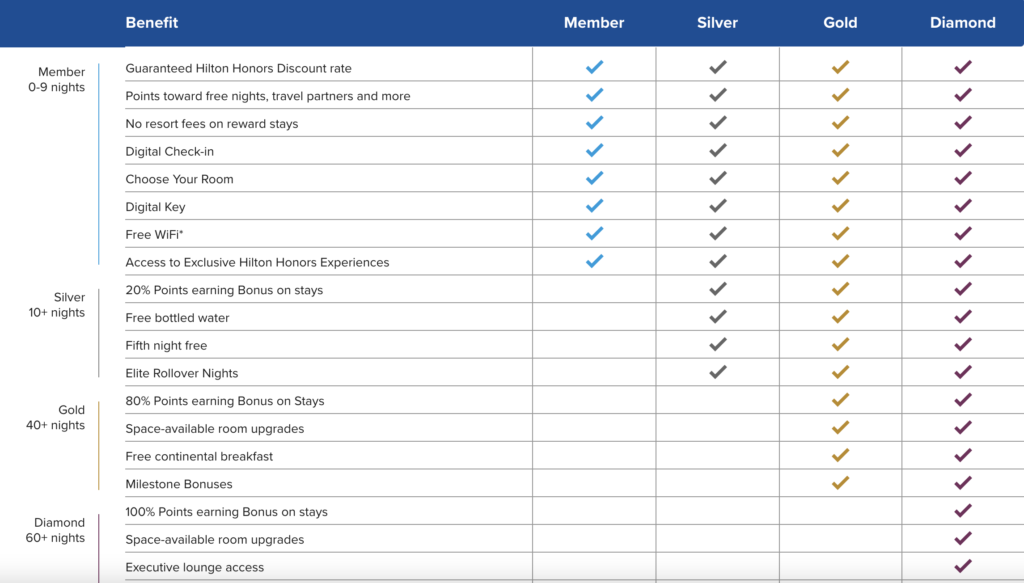This screenshot has height=583, width=1024.
Task: Select the Diamond column header
Action: click(x=963, y=23)
